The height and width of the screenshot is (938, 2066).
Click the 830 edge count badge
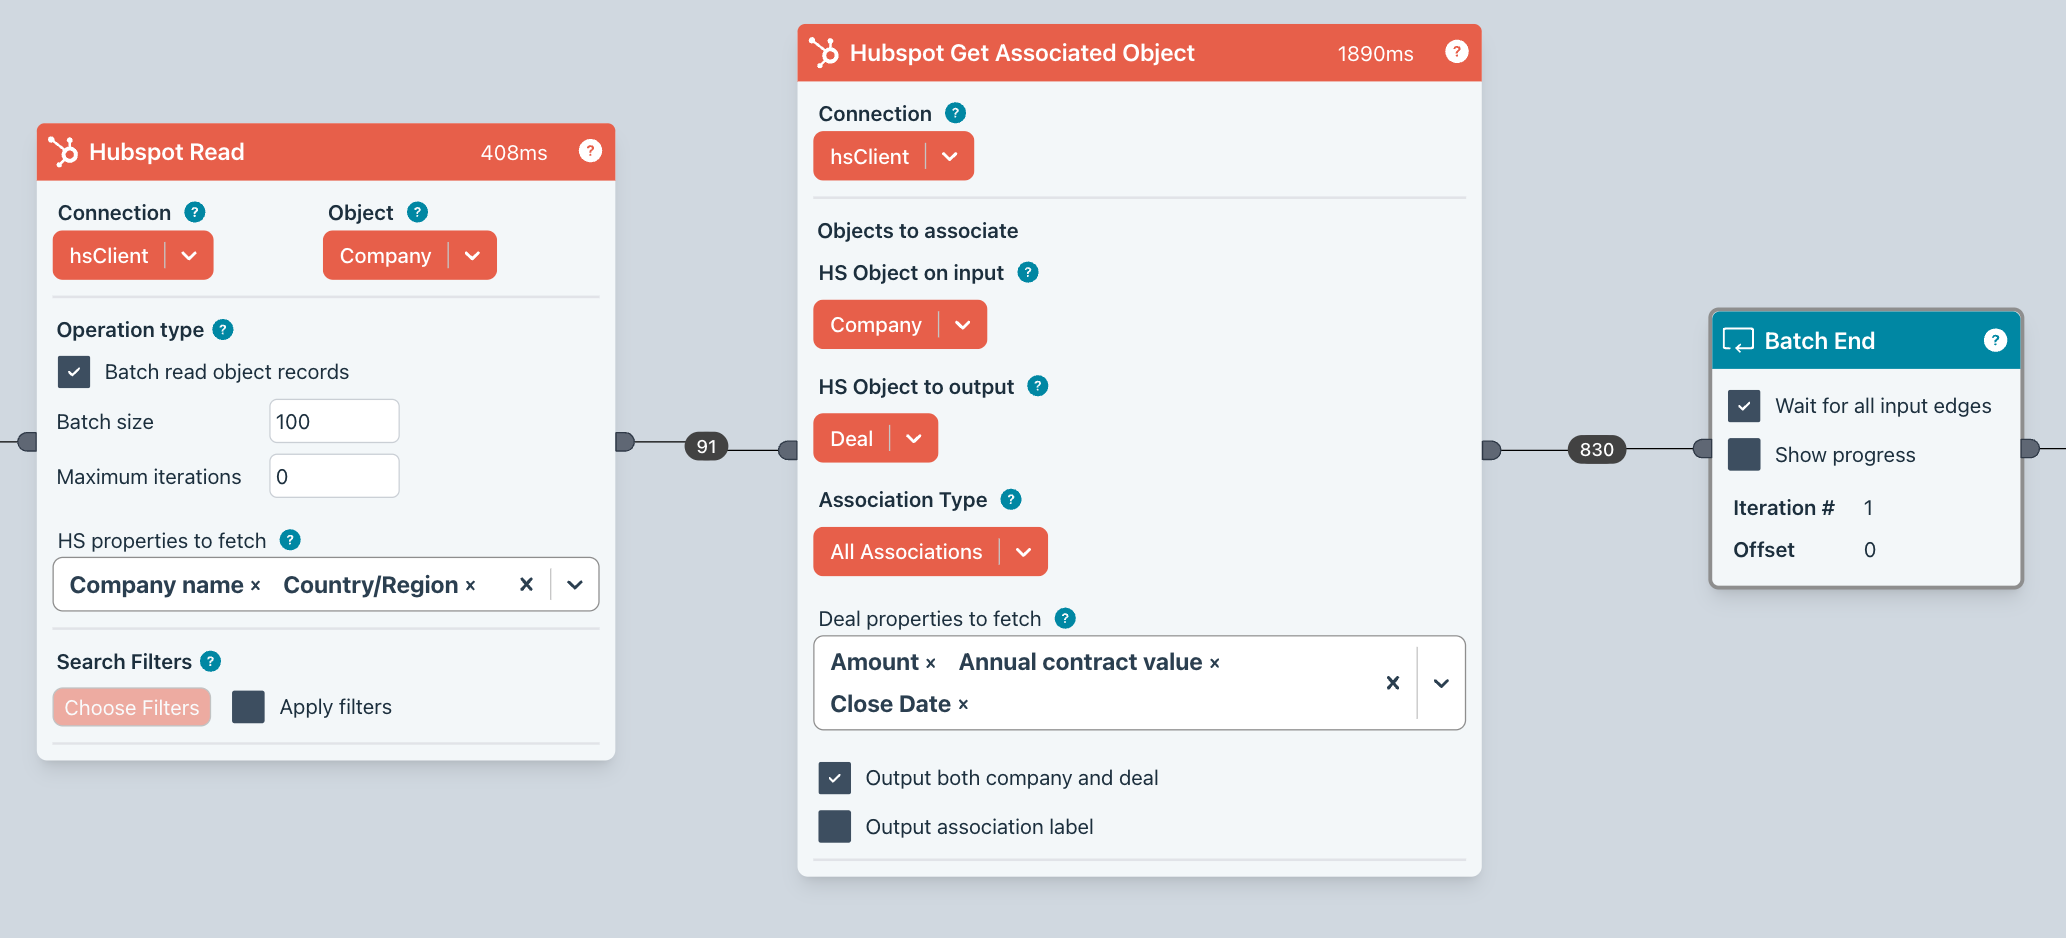(1596, 450)
